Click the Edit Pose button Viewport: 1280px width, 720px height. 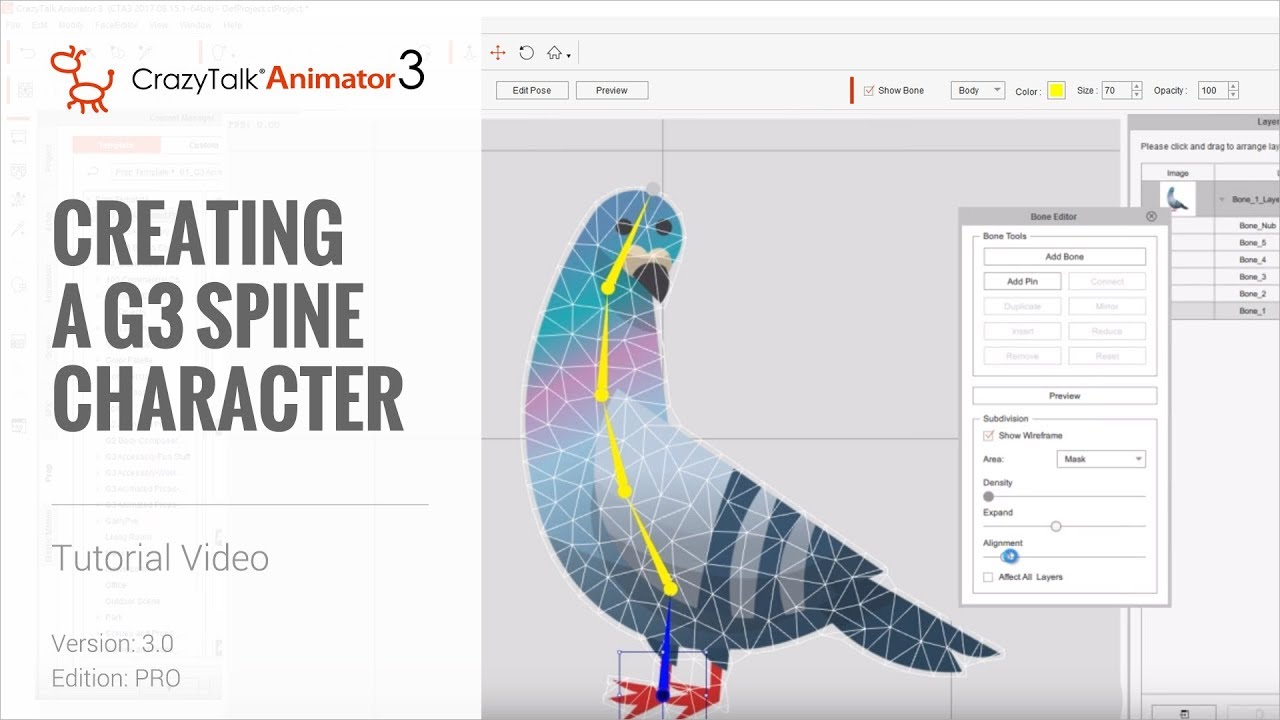click(x=532, y=90)
